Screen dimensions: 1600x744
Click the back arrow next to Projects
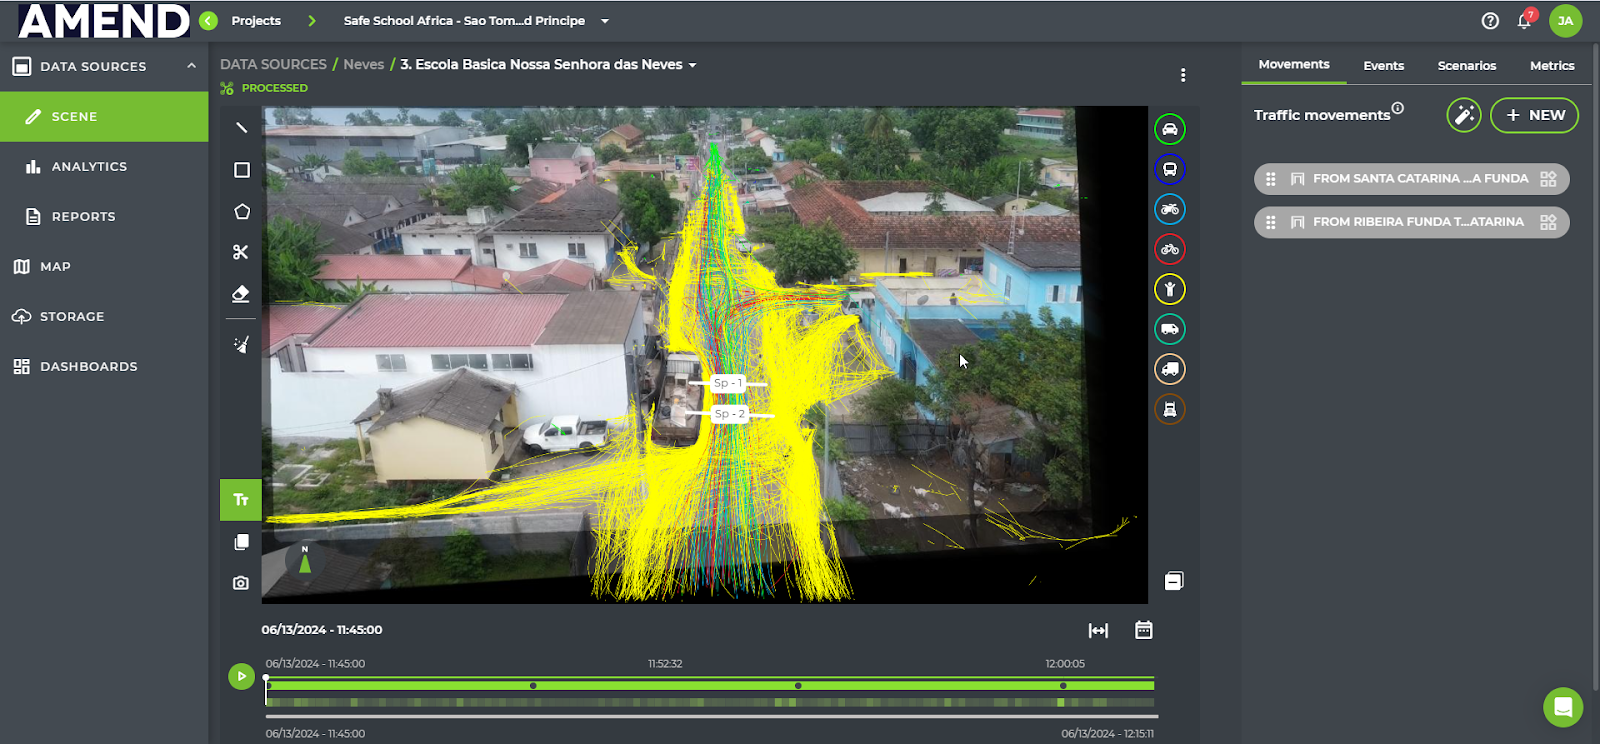208,21
